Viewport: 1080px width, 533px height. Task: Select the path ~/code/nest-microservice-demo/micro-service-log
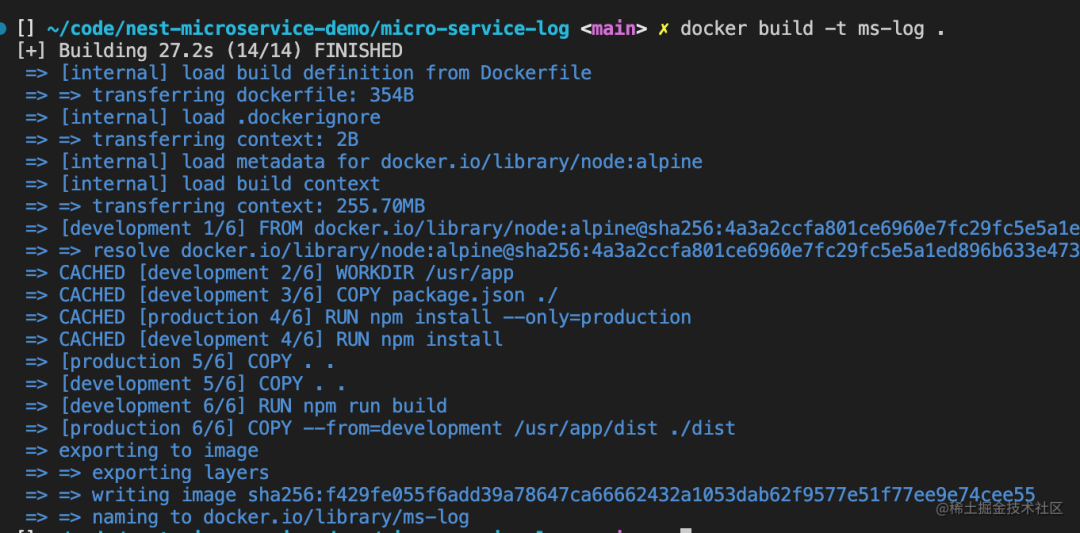tap(308, 29)
